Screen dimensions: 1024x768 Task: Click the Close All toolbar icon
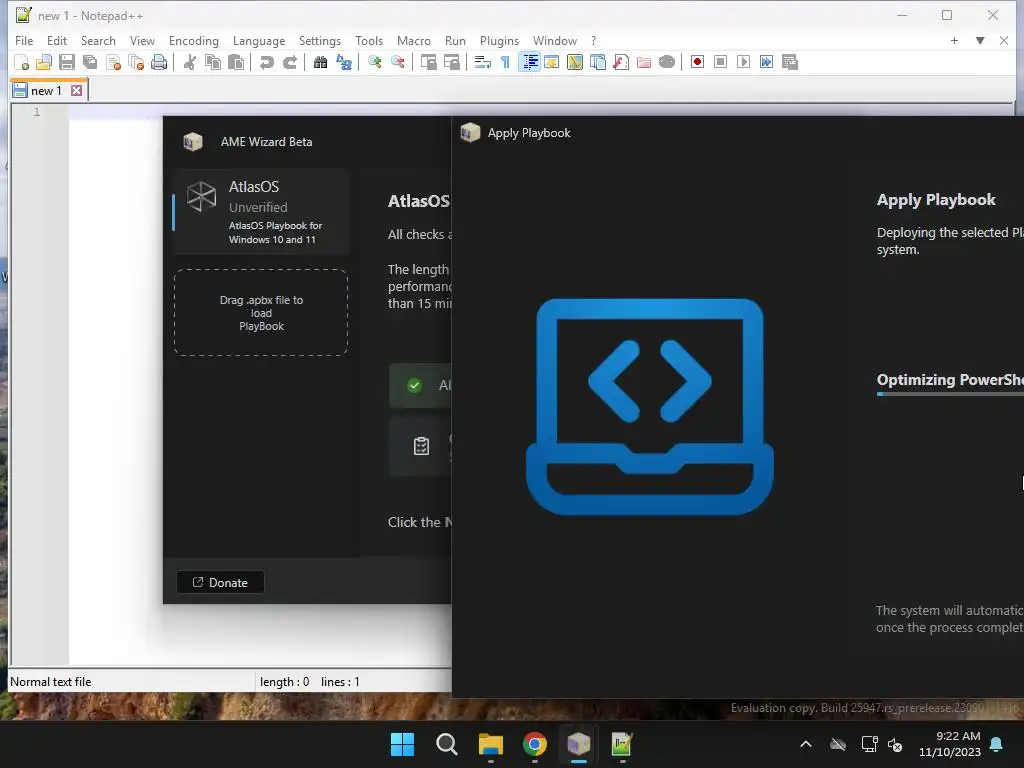pos(136,62)
